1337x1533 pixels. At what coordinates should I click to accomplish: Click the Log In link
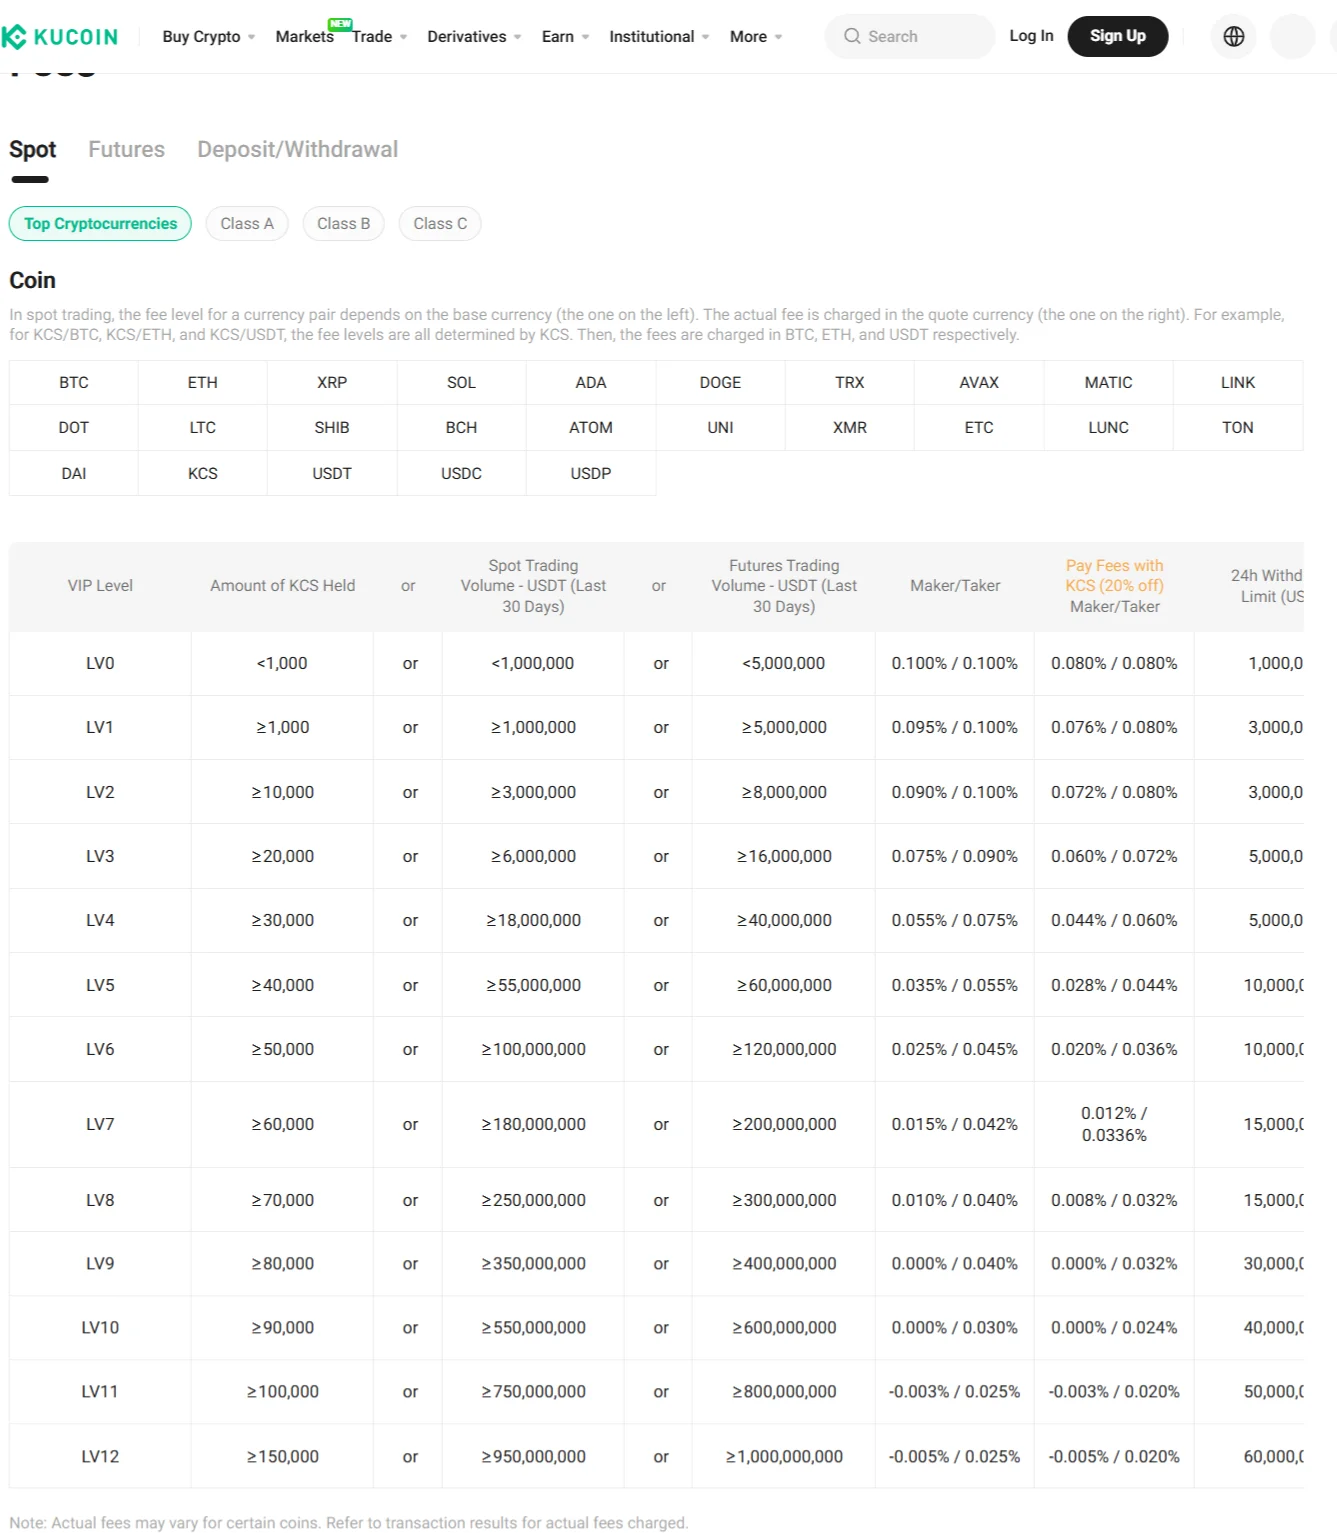coord(1031,36)
